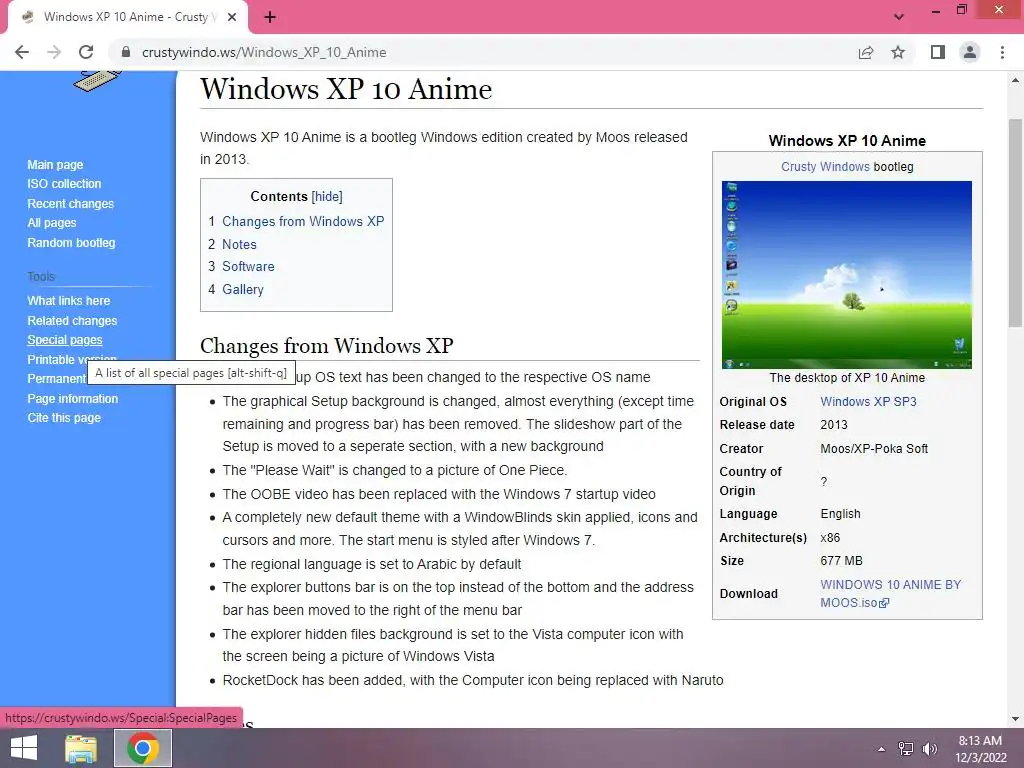Click the 'x86' architecture value
The height and width of the screenshot is (768, 1024).
830,537
